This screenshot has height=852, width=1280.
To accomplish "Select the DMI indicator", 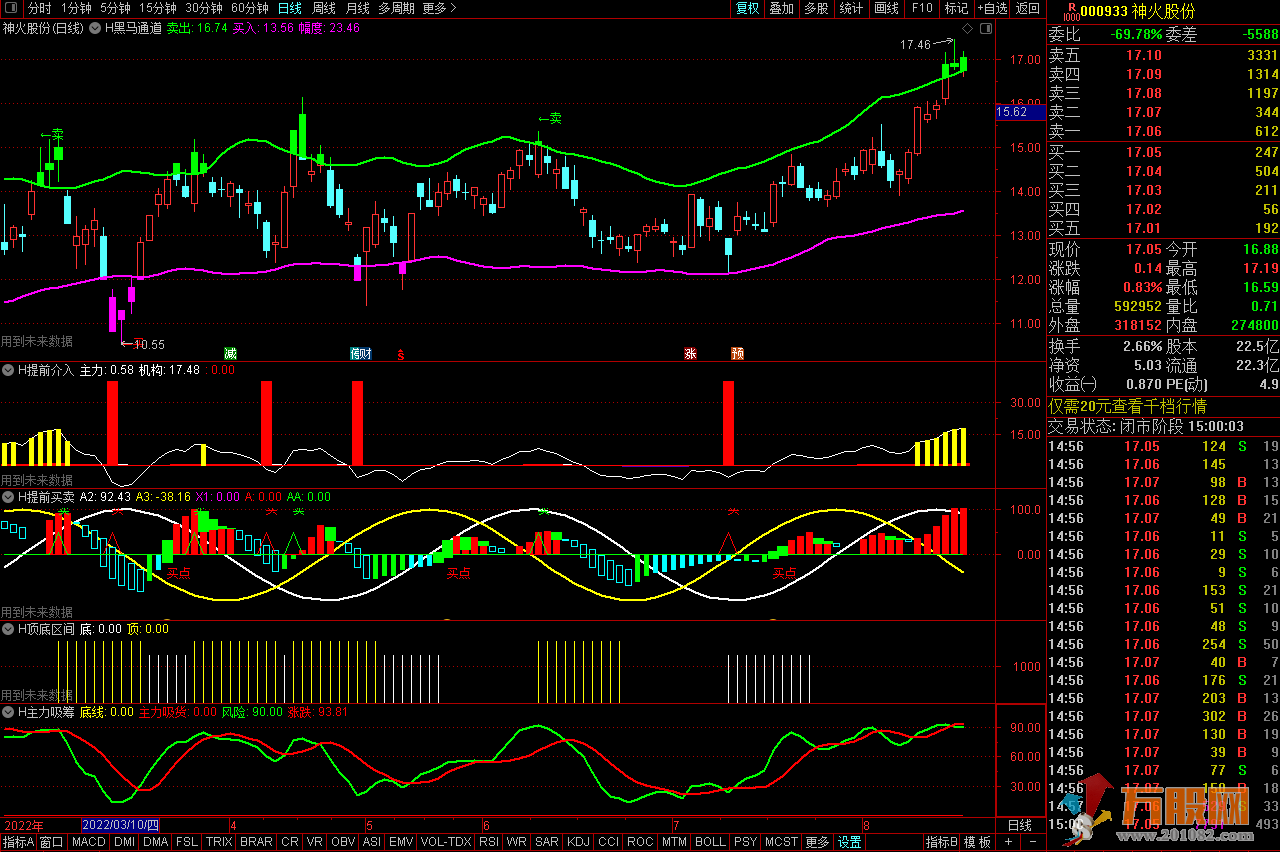I will pos(124,842).
